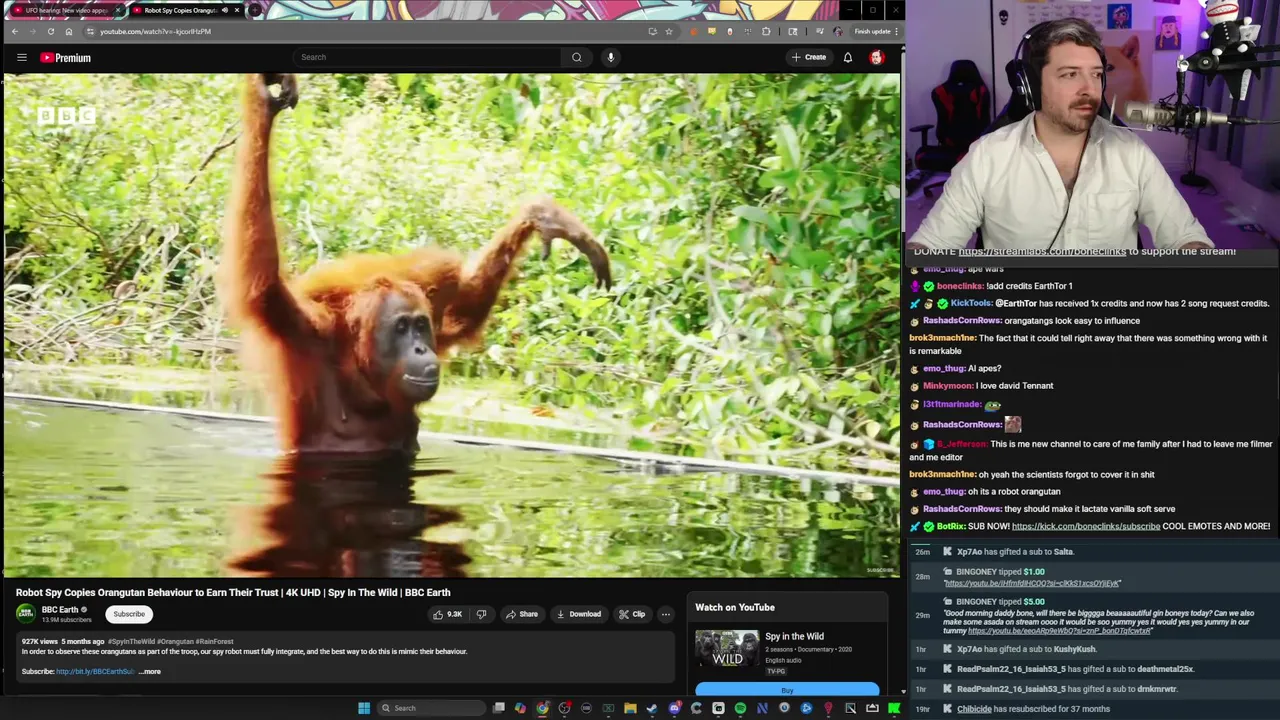Close the Robot Spy Copies Orangutan tab

pyautogui.click(x=236, y=10)
